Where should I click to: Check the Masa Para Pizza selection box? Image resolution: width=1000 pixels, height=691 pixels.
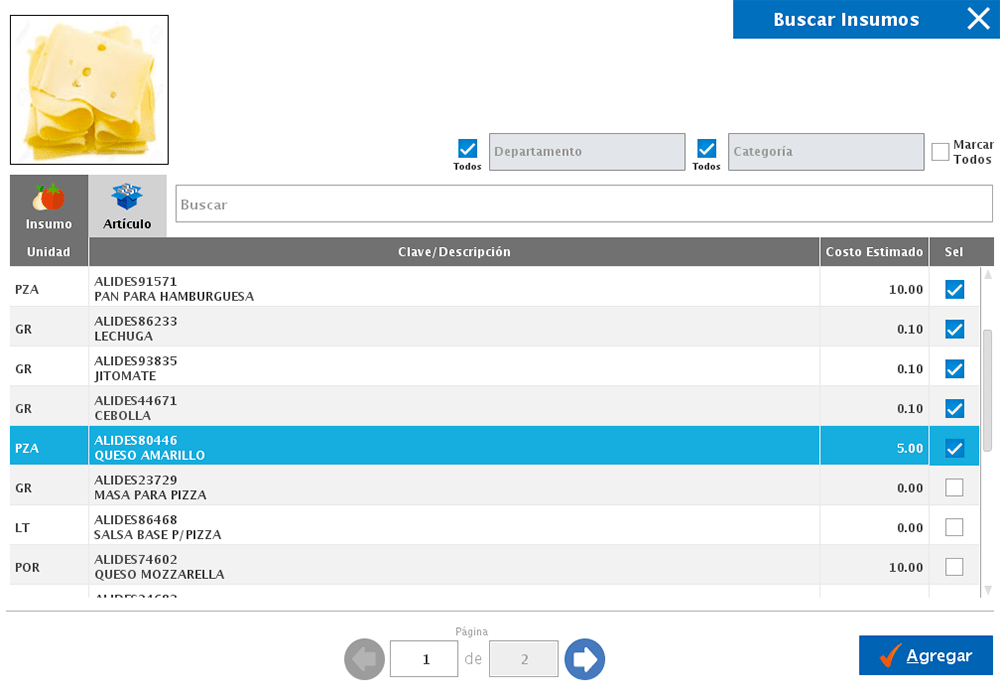click(954, 488)
